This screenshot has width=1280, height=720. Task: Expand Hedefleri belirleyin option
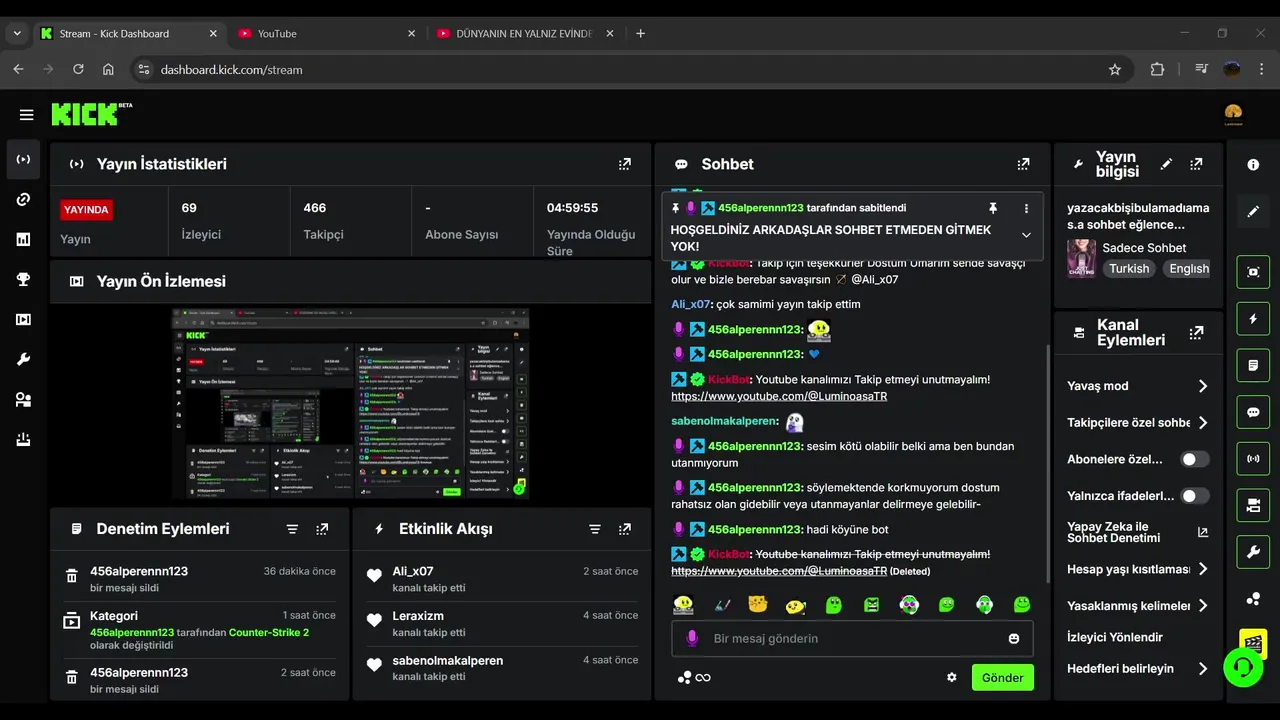[x=1203, y=669]
